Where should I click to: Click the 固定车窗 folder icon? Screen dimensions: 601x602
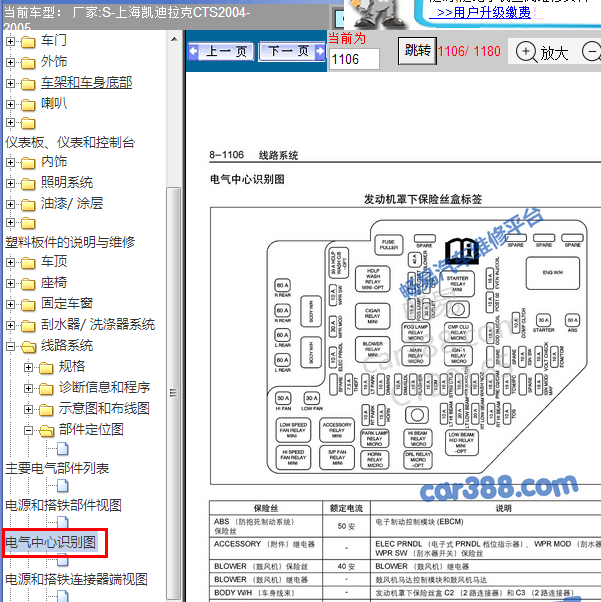click(x=28, y=304)
